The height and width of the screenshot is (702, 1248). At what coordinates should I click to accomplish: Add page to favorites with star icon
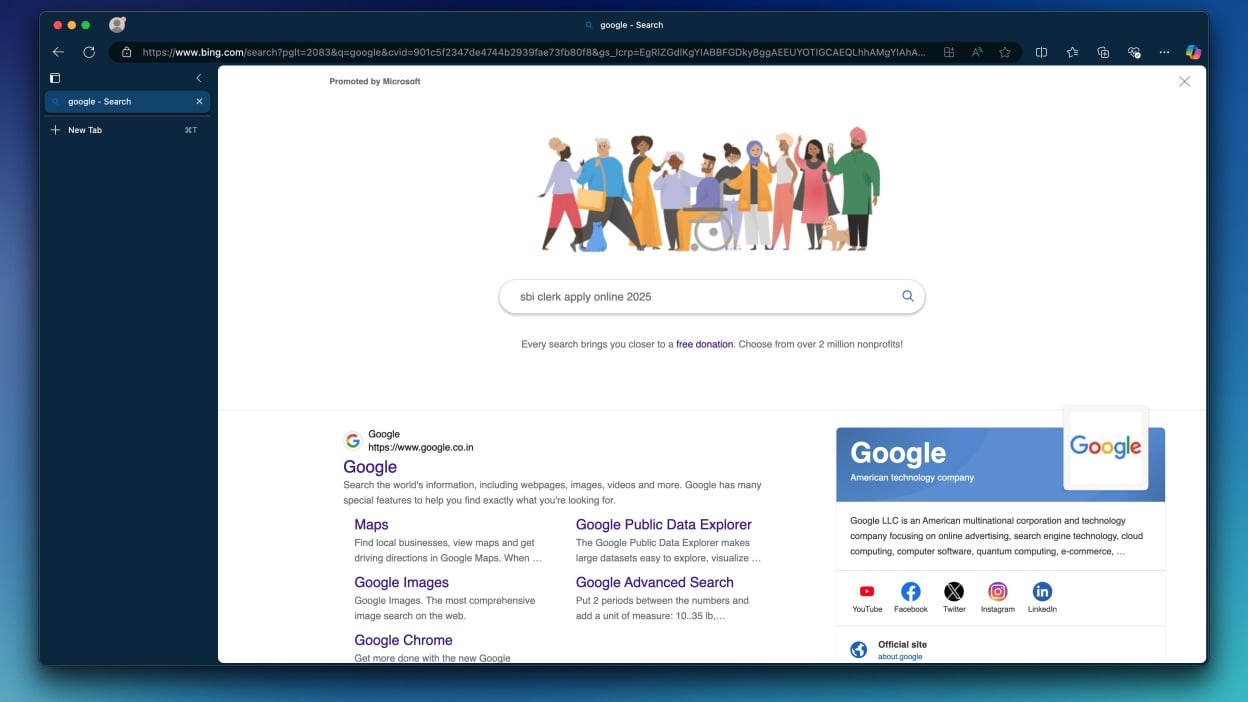coord(1005,52)
